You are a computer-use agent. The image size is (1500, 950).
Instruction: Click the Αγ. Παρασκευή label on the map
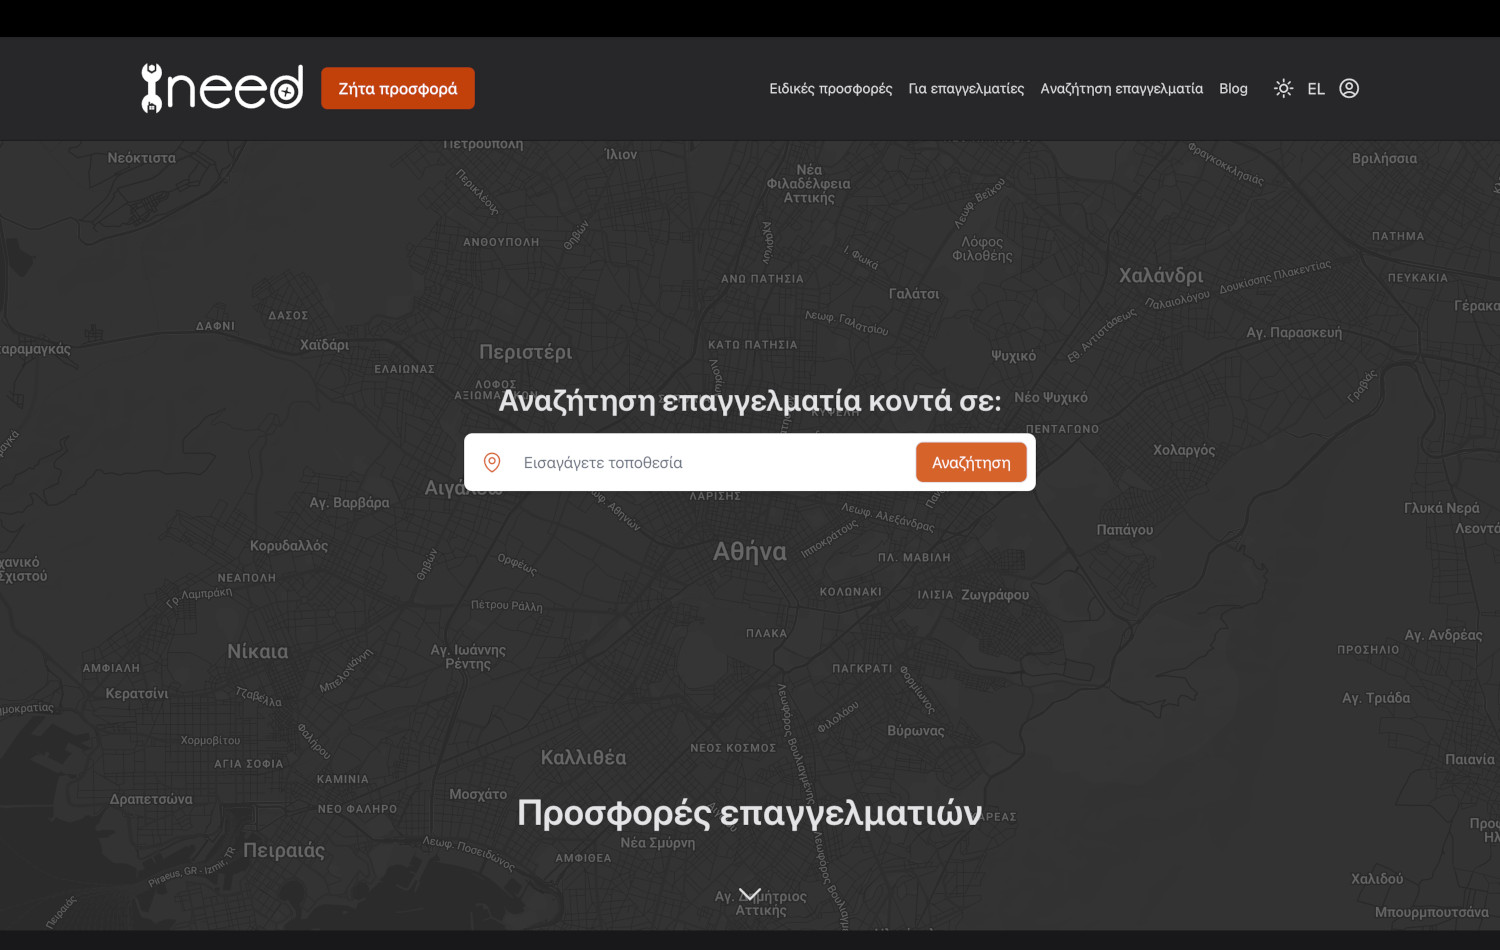pos(1294,333)
